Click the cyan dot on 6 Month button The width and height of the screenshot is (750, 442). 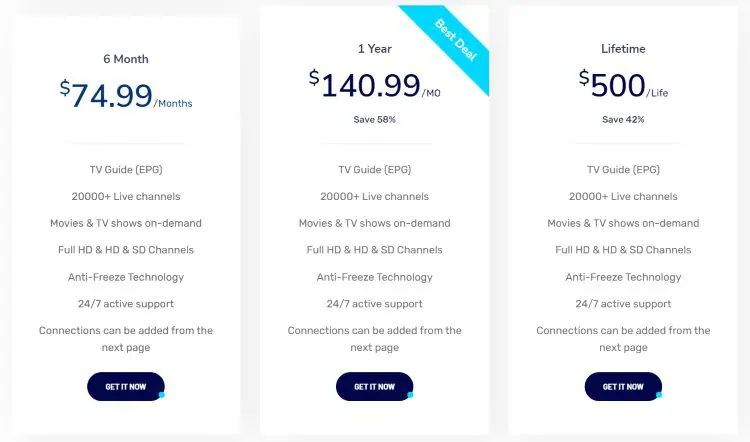pos(162,395)
